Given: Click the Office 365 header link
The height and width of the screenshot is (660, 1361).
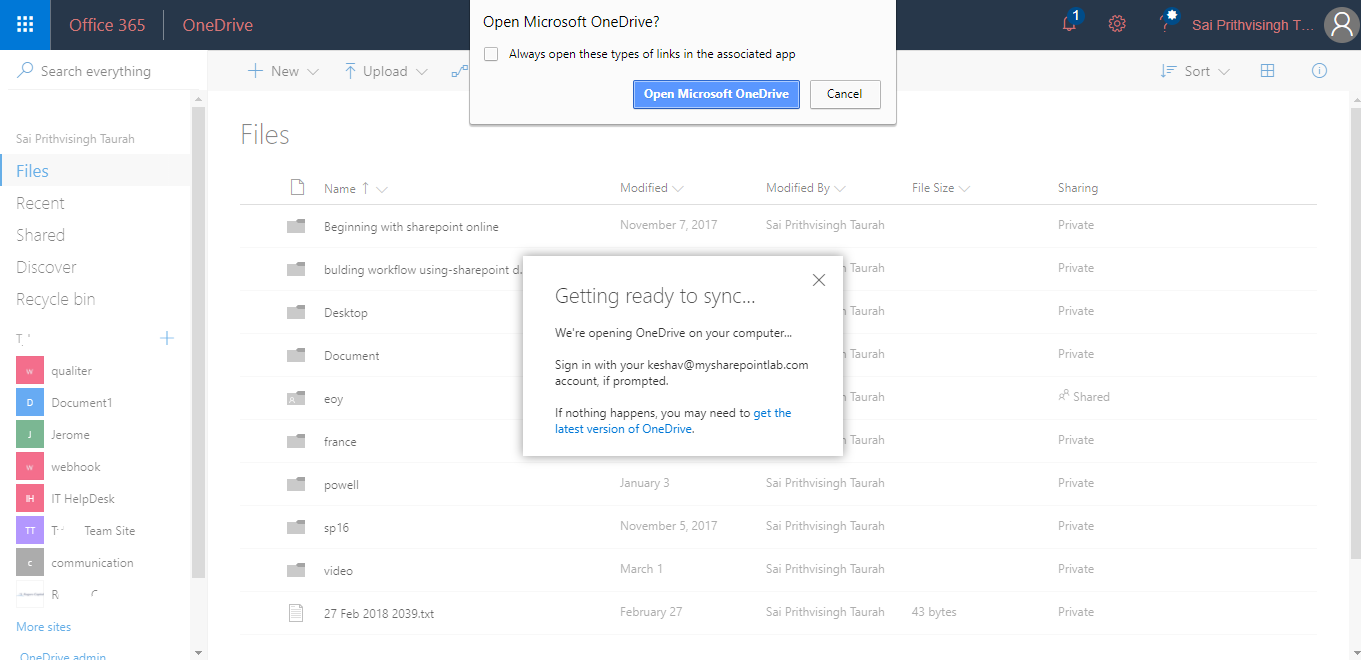Looking at the screenshot, I should pos(107,25).
